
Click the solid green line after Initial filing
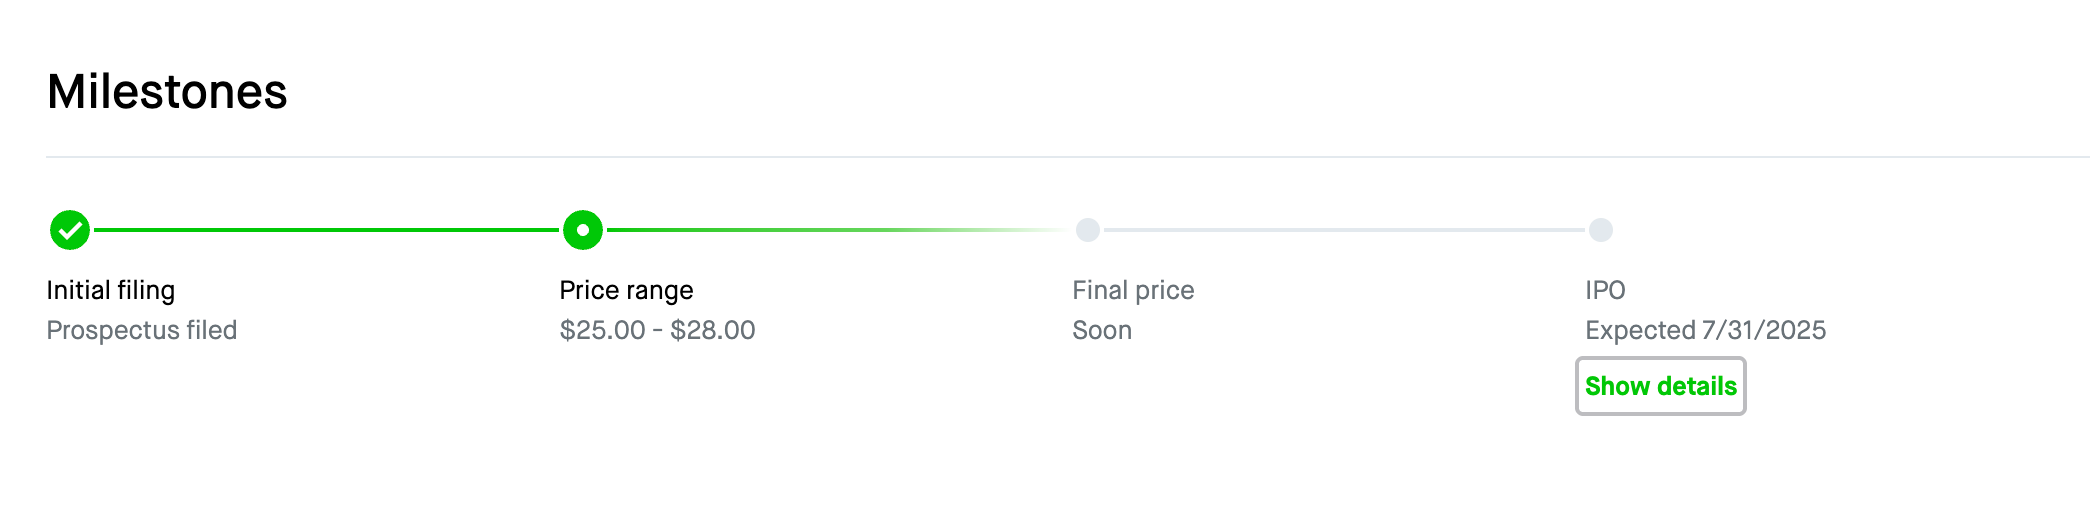pos(326,230)
